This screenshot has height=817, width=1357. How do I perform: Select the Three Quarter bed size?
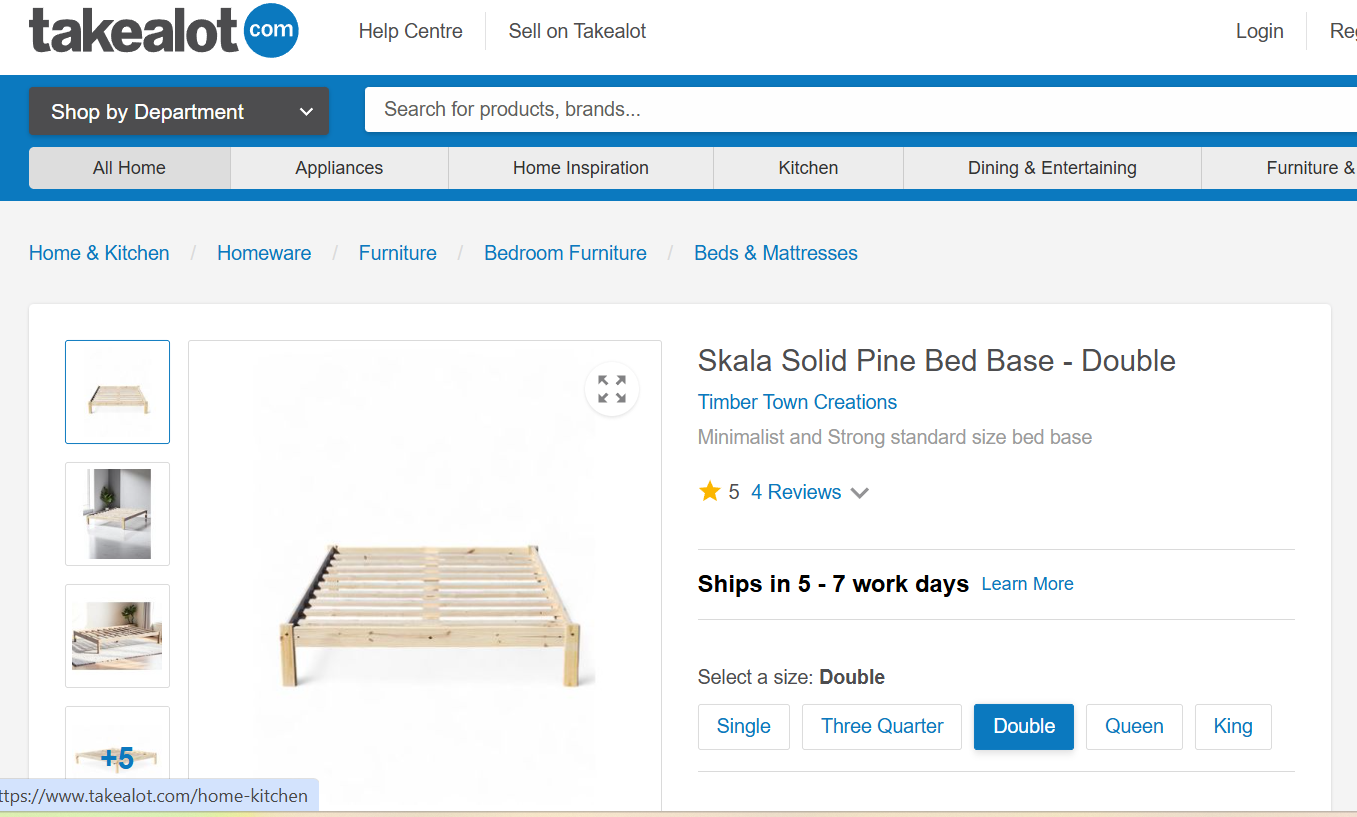[881, 726]
